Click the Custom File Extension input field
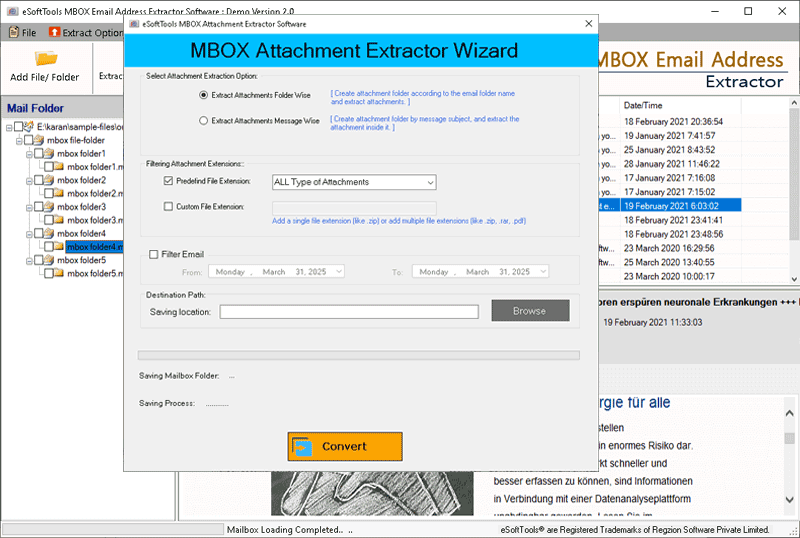 click(x=354, y=208)
